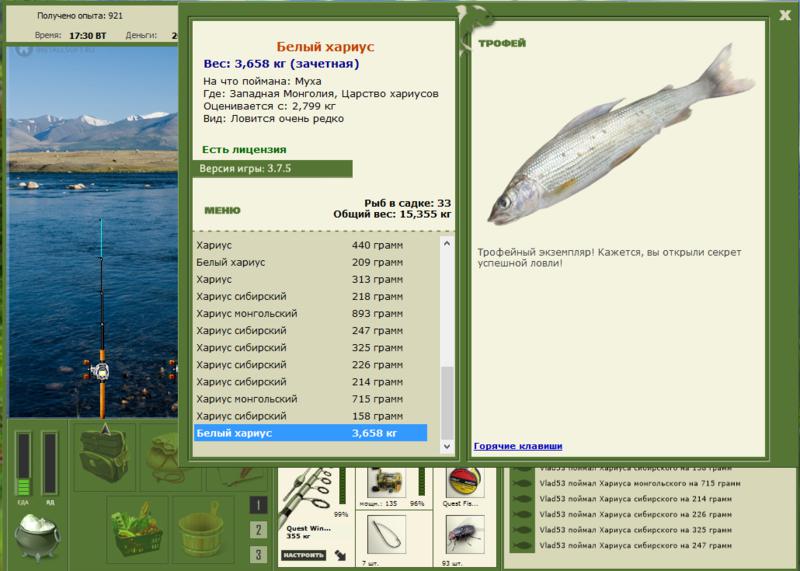The height and width of the screenshot is (571, 800).
Task: Select the fly bait thumbnail
Action: [464, 534]
